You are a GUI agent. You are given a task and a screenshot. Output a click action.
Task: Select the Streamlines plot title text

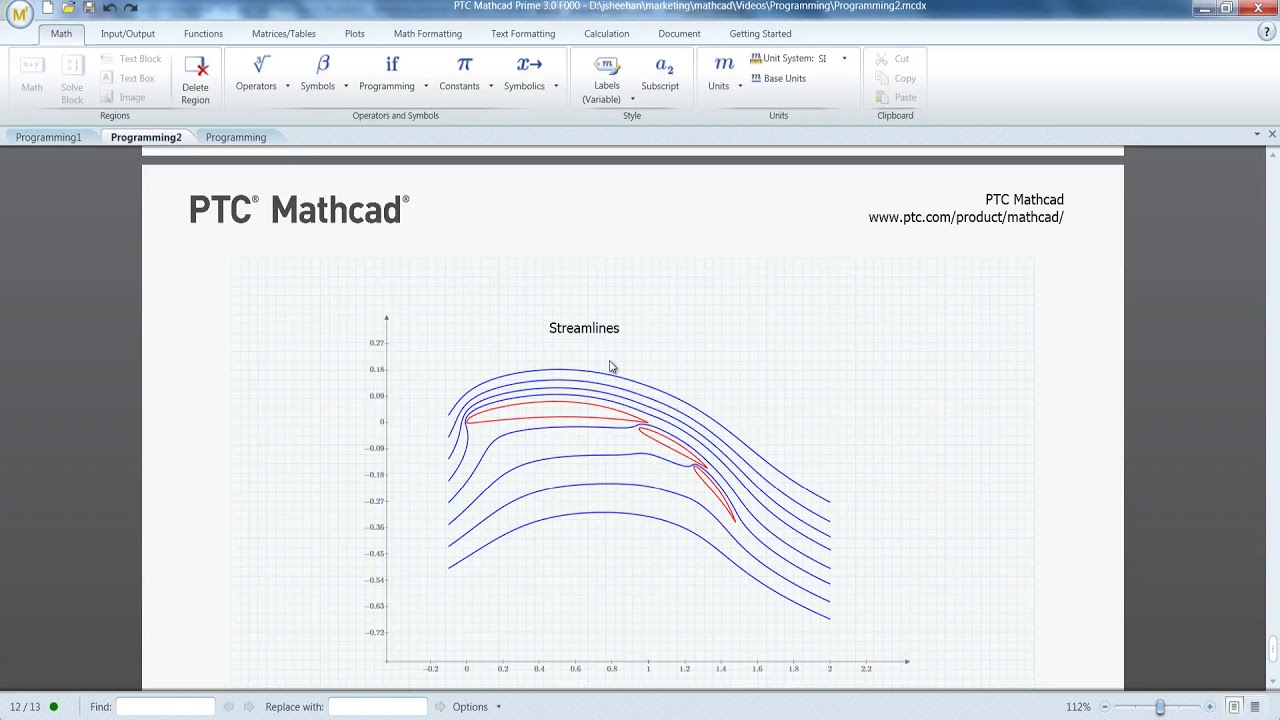point(584,328)
